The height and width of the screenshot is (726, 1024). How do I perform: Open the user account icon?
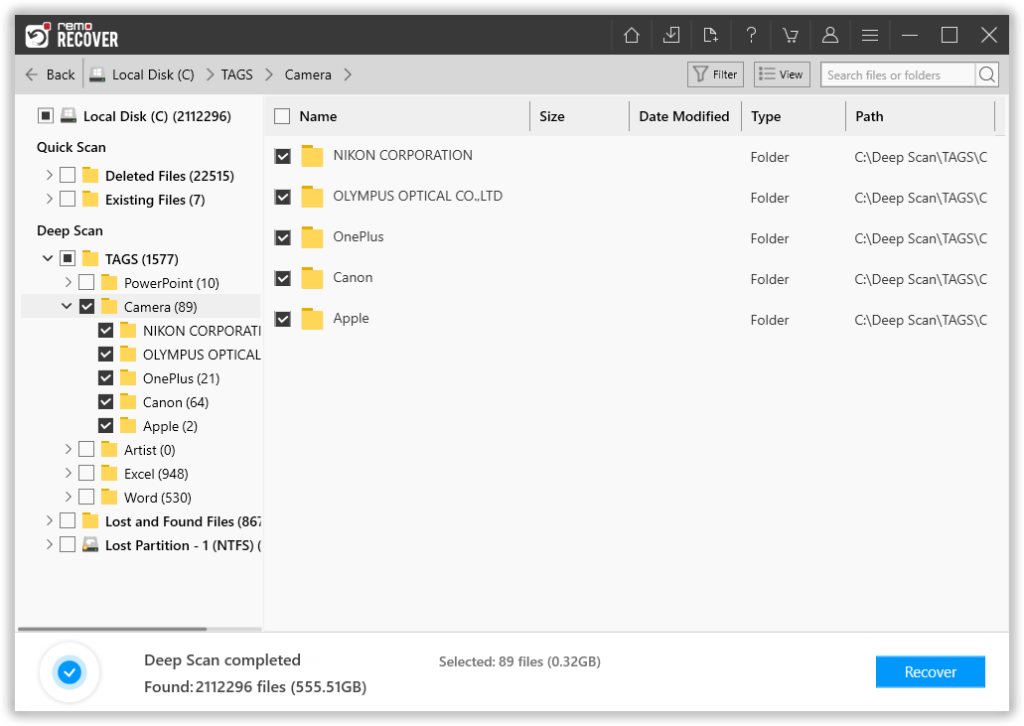click(830, 35)
